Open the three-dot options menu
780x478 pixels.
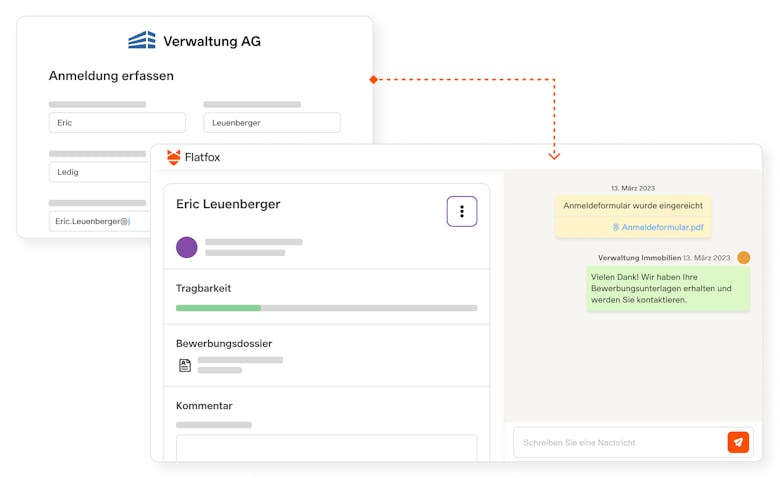click(x=461, y=211)
